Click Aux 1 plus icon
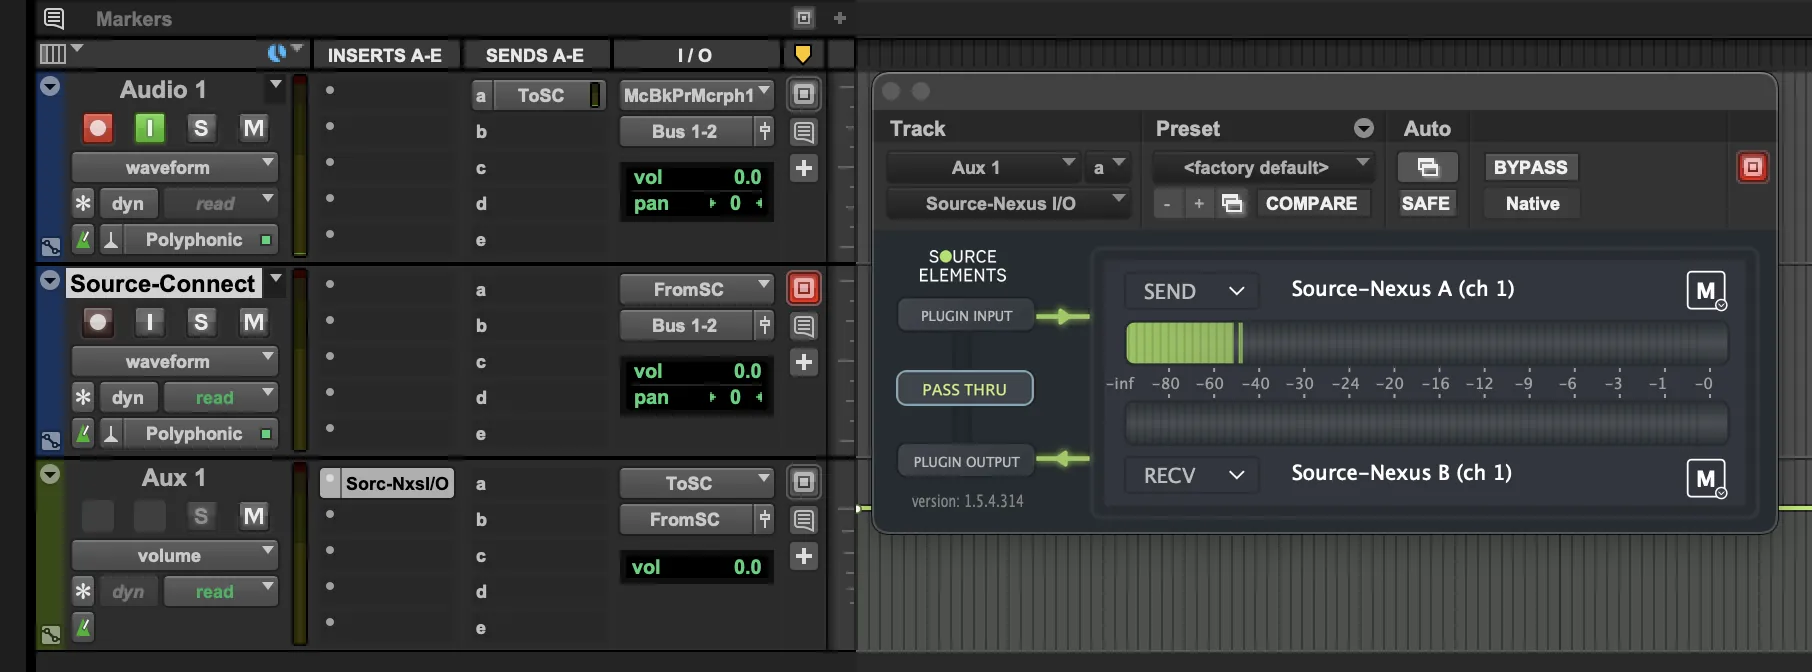This screenshot has width=1812, height=672. click(803, 556)
